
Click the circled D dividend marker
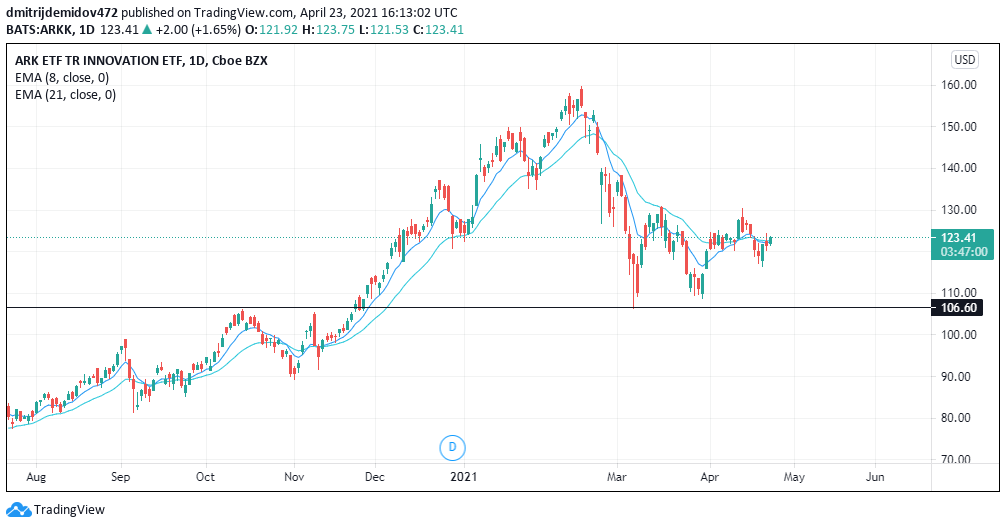[x=452, y=447]
